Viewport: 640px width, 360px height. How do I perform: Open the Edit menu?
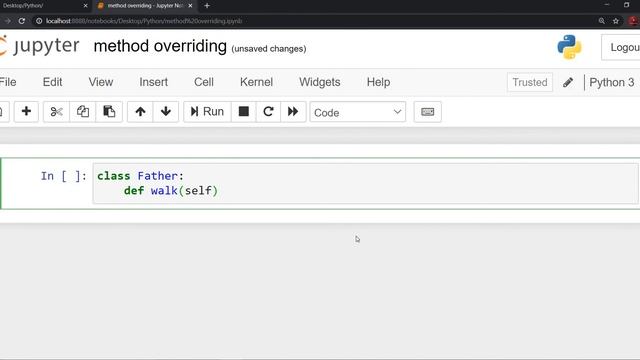click(x=52, y=82)
